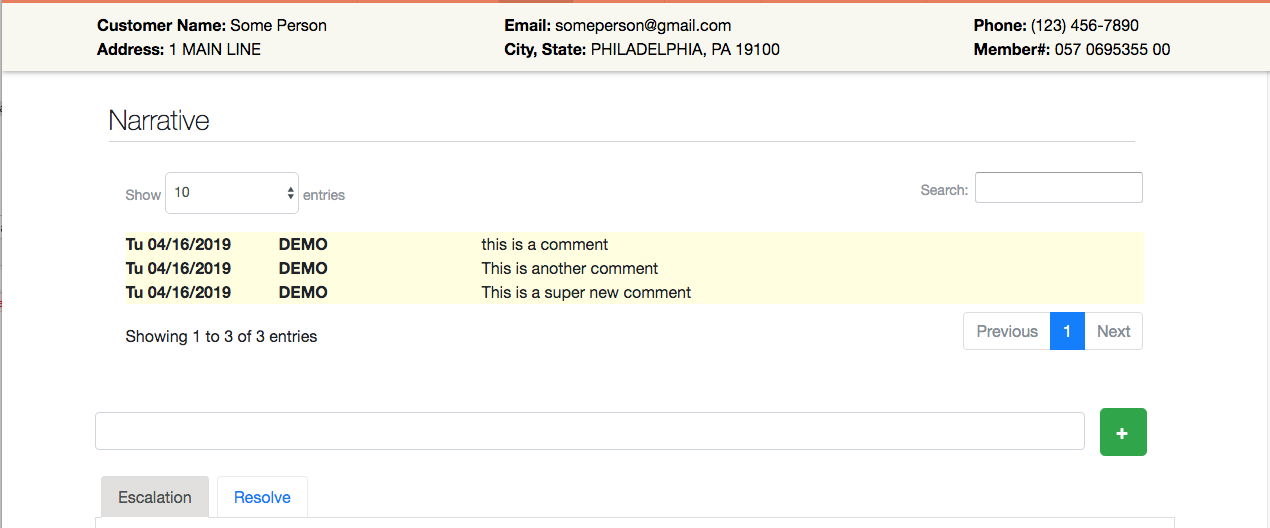Screen dimensions: 1270x528
Task: Click the member number 057 0695355 00
Action: pyautogui.click(x=1112, y=50)
